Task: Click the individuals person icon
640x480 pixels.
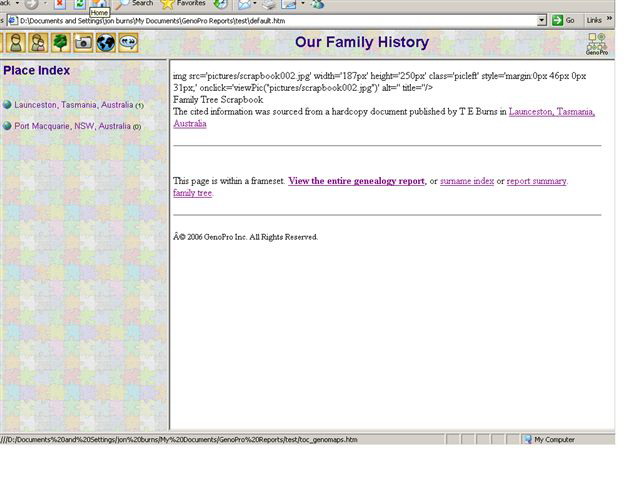Action: (x=16, y=43)
